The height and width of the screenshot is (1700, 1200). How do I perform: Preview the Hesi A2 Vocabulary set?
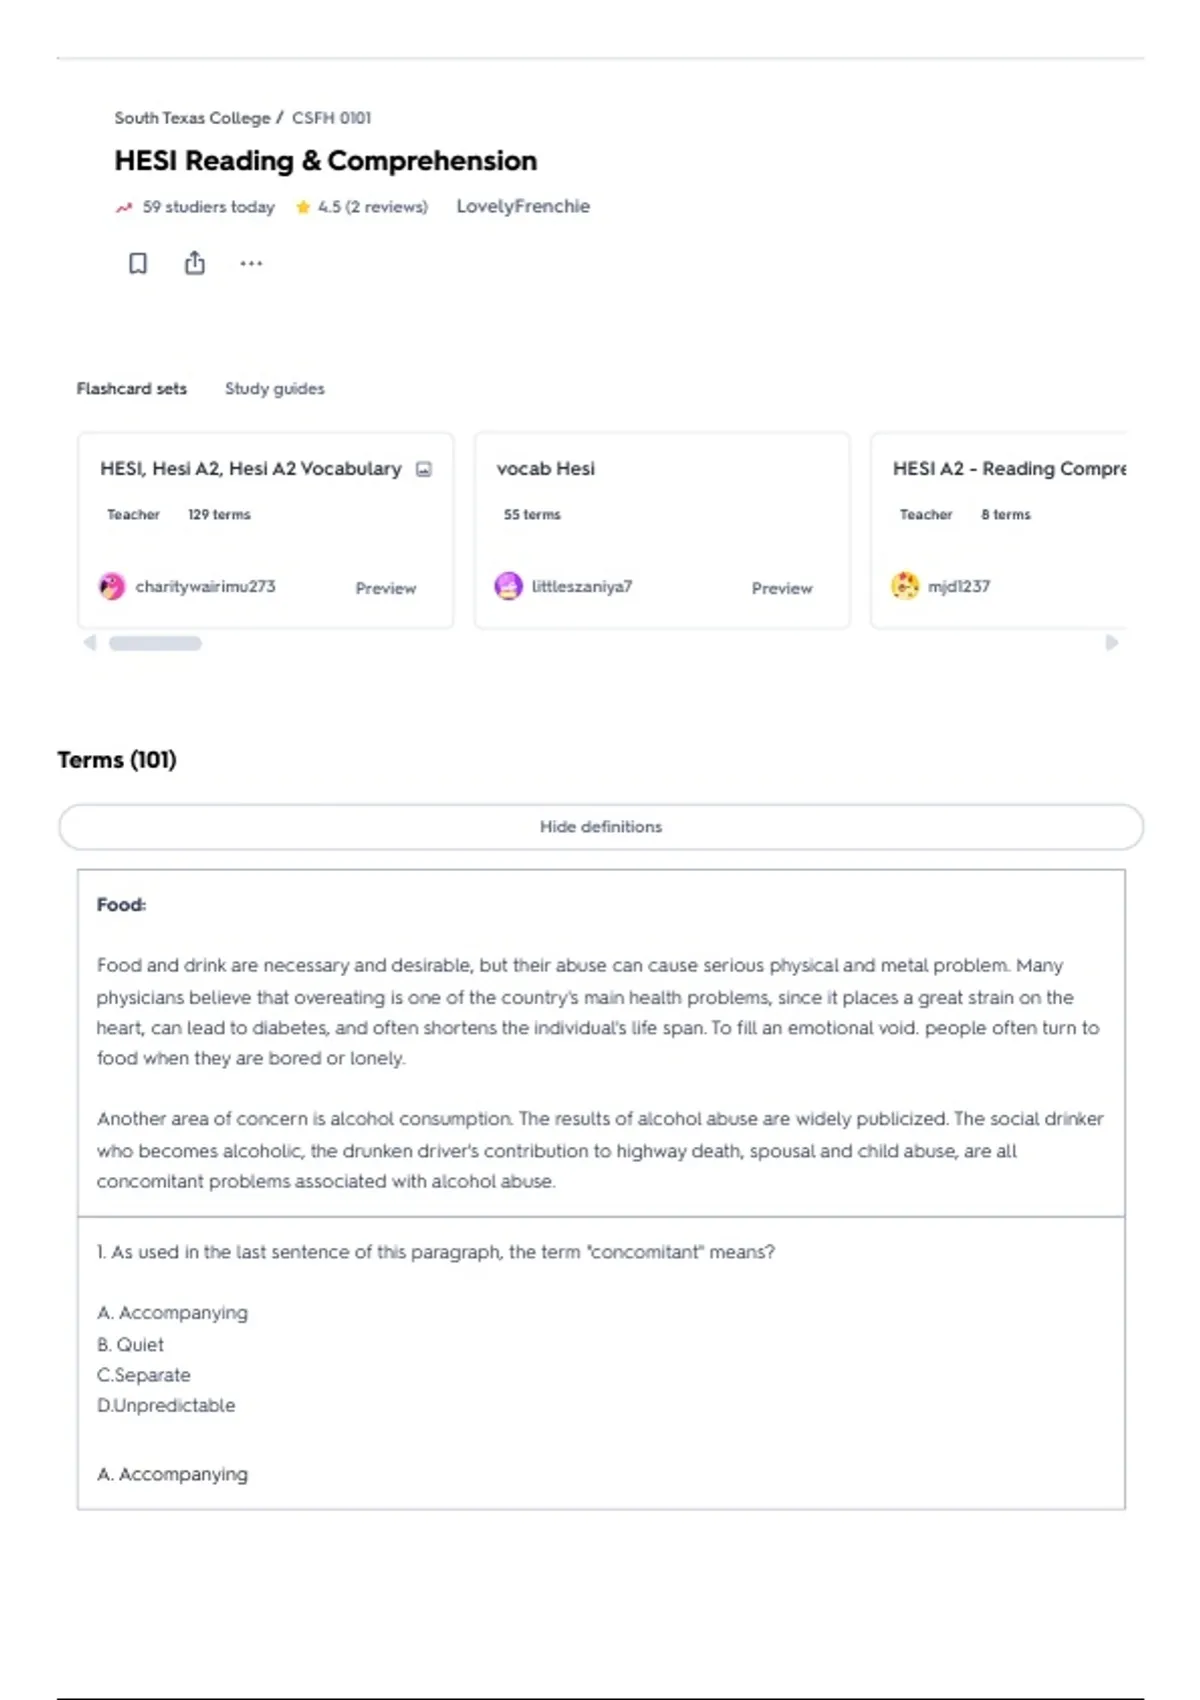click(x=386, y=588)
